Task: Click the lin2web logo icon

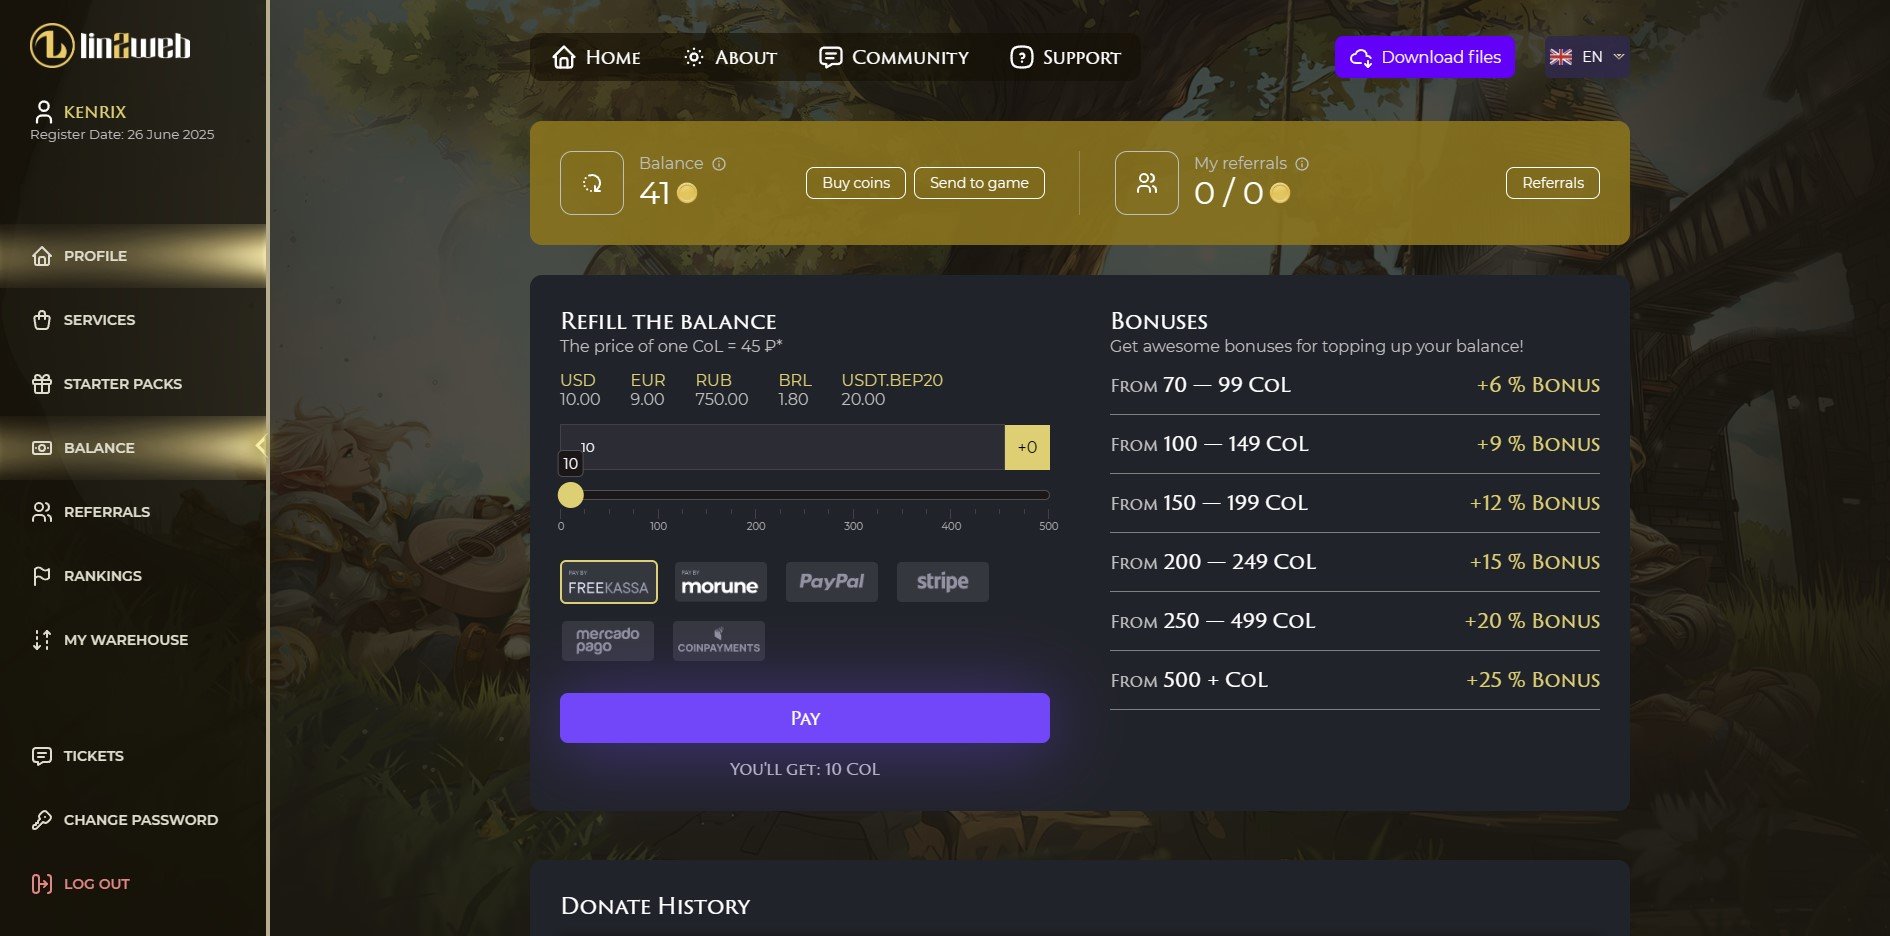Action: click(x=51, y=46)
